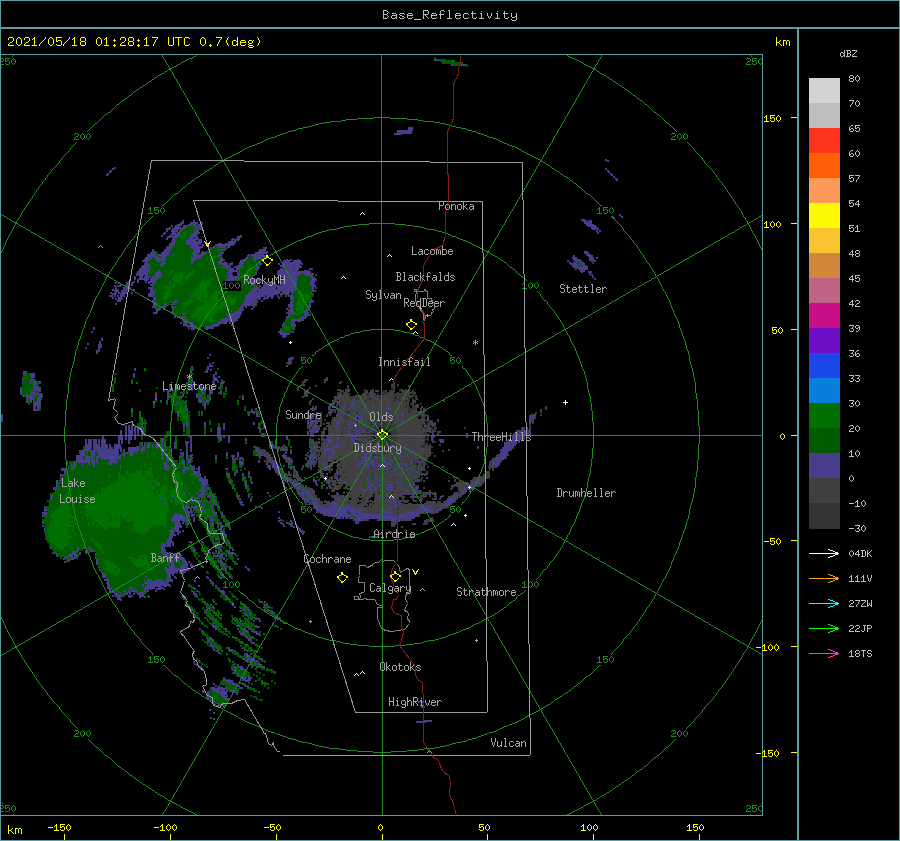Click the red swatch between 65 and 60 dBZ
Image resolution: width=900 pixels, height=841 pixels.
tap(824, 140)
